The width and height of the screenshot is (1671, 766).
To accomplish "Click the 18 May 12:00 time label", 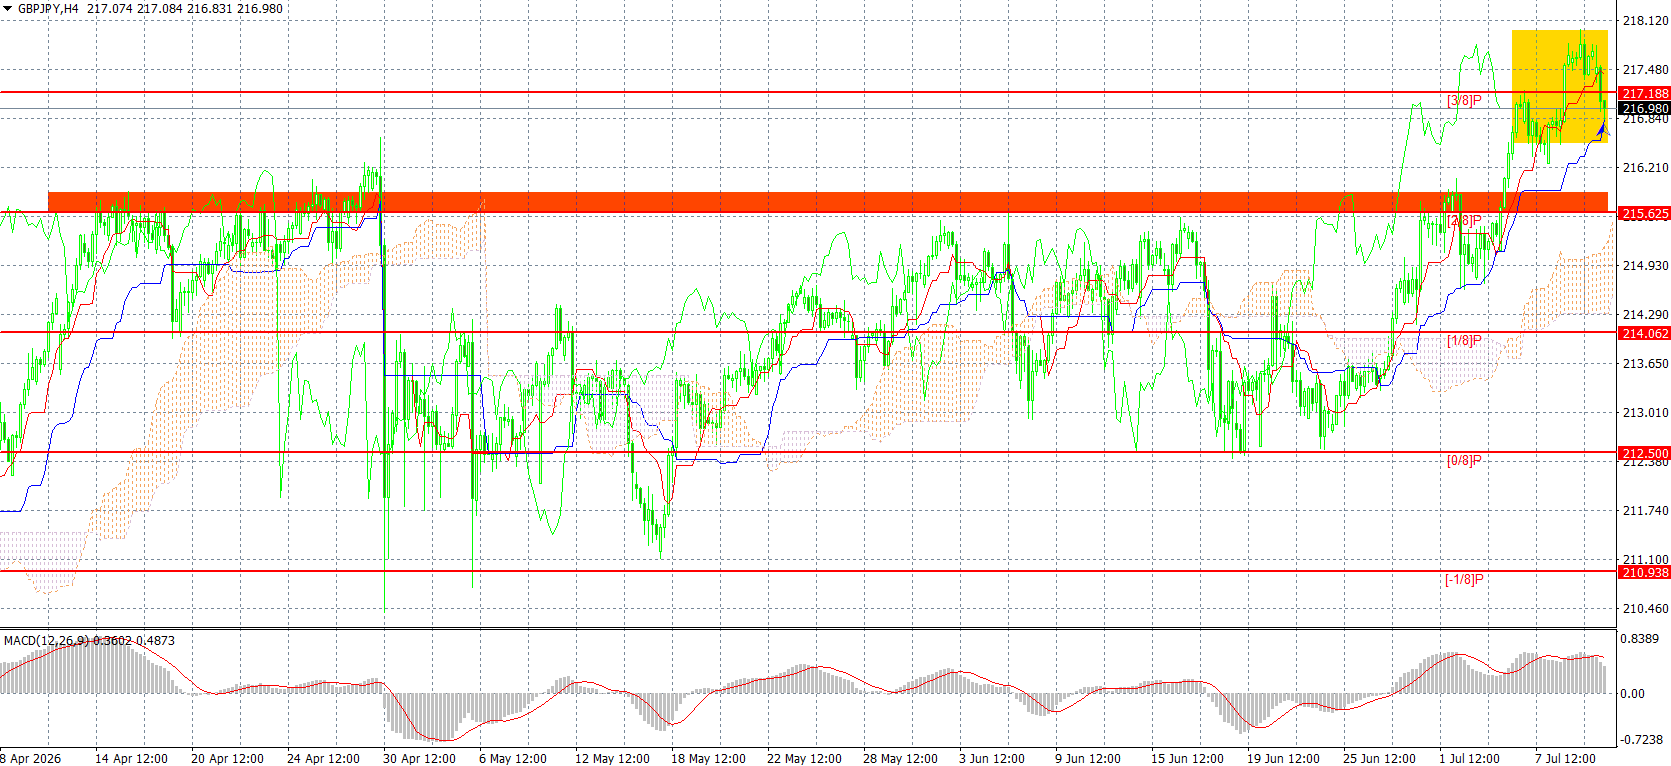I will 708,758.
